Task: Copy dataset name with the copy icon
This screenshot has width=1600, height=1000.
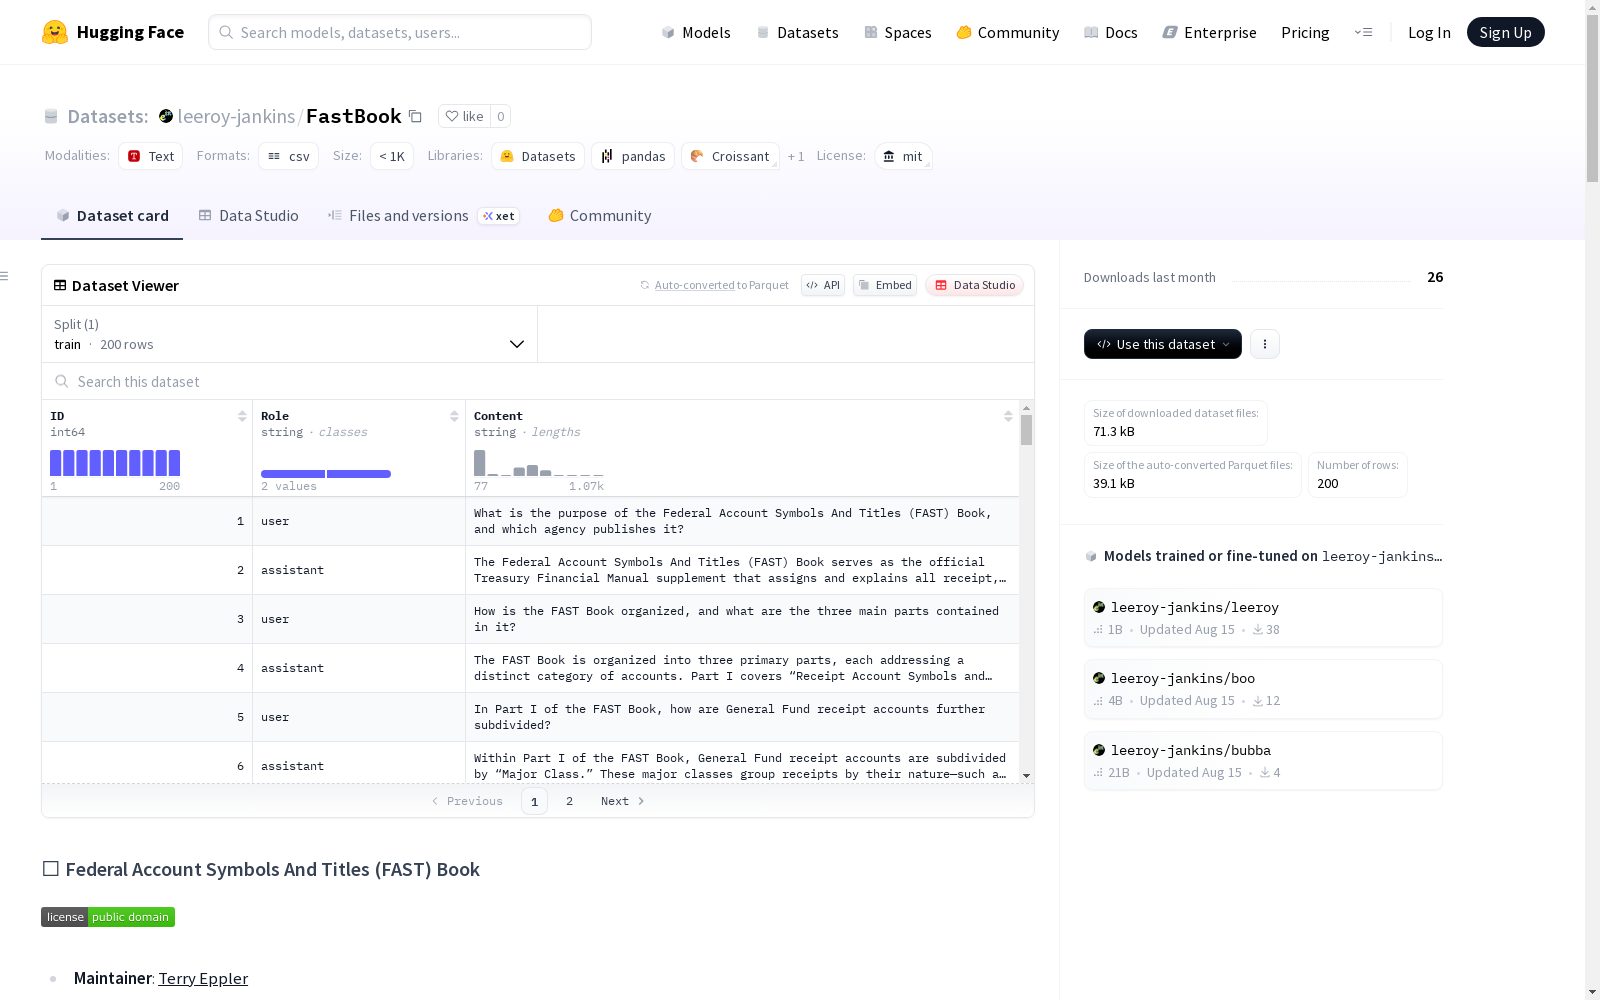Action: (415, 116)
